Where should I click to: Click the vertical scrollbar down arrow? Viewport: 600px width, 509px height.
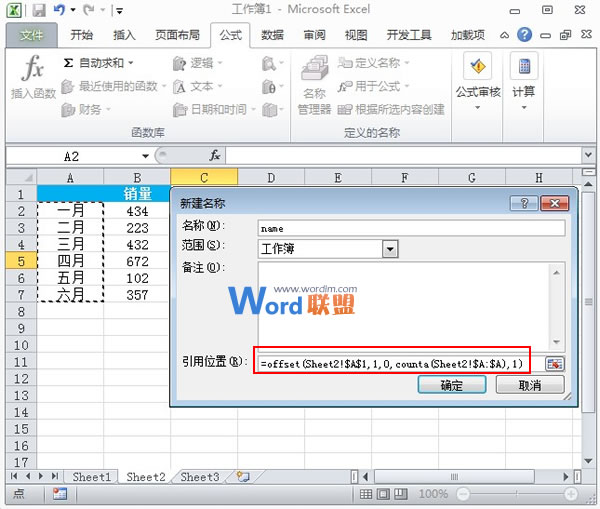588,461
